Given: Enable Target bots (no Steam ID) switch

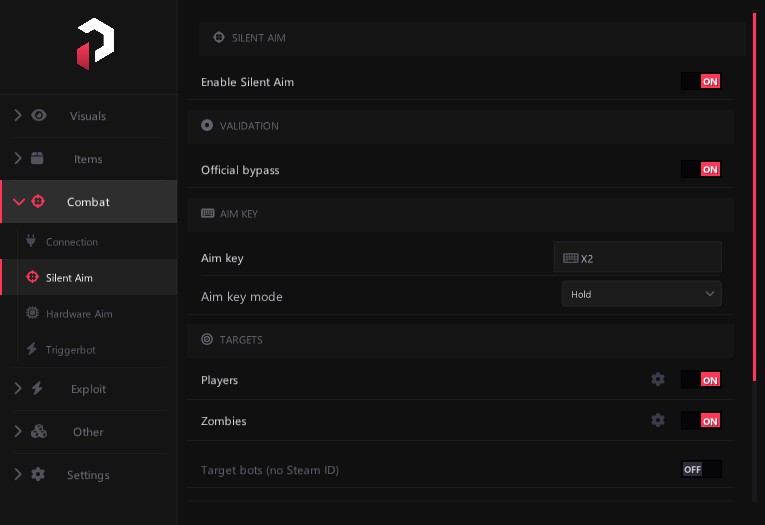Looking at the screenshot, I should click(x=701, y=469).
